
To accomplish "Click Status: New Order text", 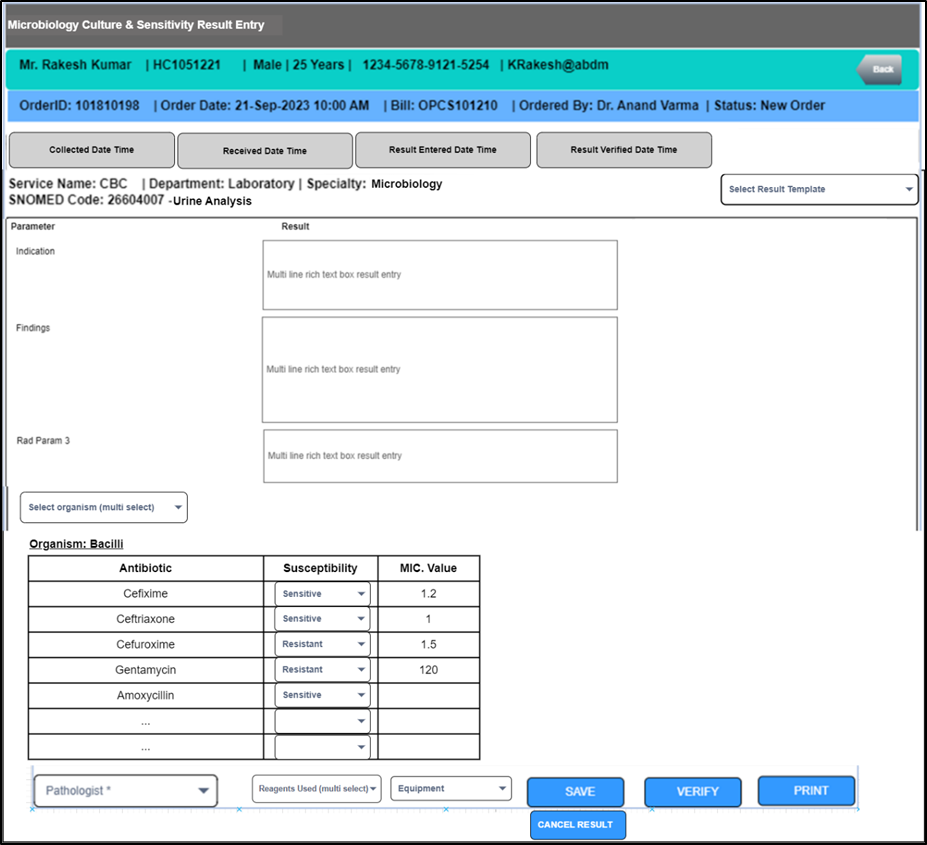I will coord(769,106).
